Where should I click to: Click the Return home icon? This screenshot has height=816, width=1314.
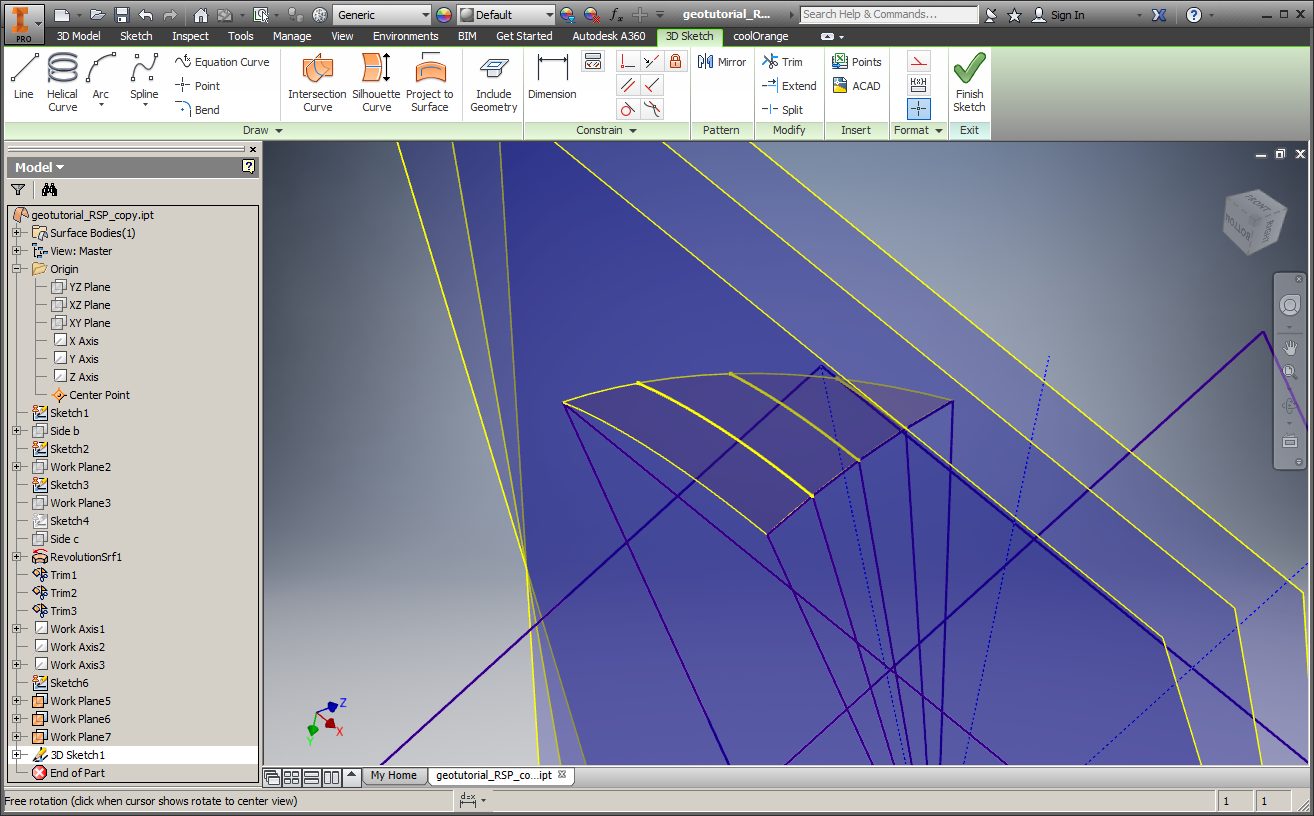point(201,15)
